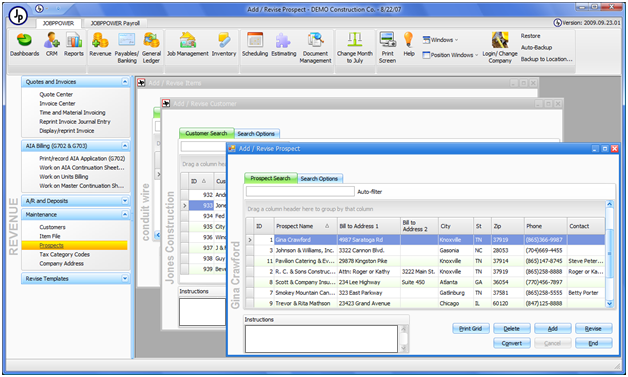
Task: Open Quote Center in sidebar
Action: [x=56, y=95]
